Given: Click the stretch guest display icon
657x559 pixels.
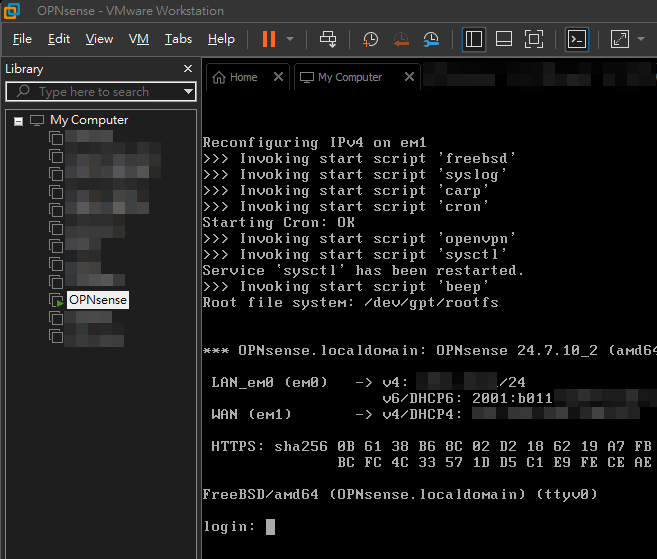Looking at the screenshot, I should pos(620,39).
